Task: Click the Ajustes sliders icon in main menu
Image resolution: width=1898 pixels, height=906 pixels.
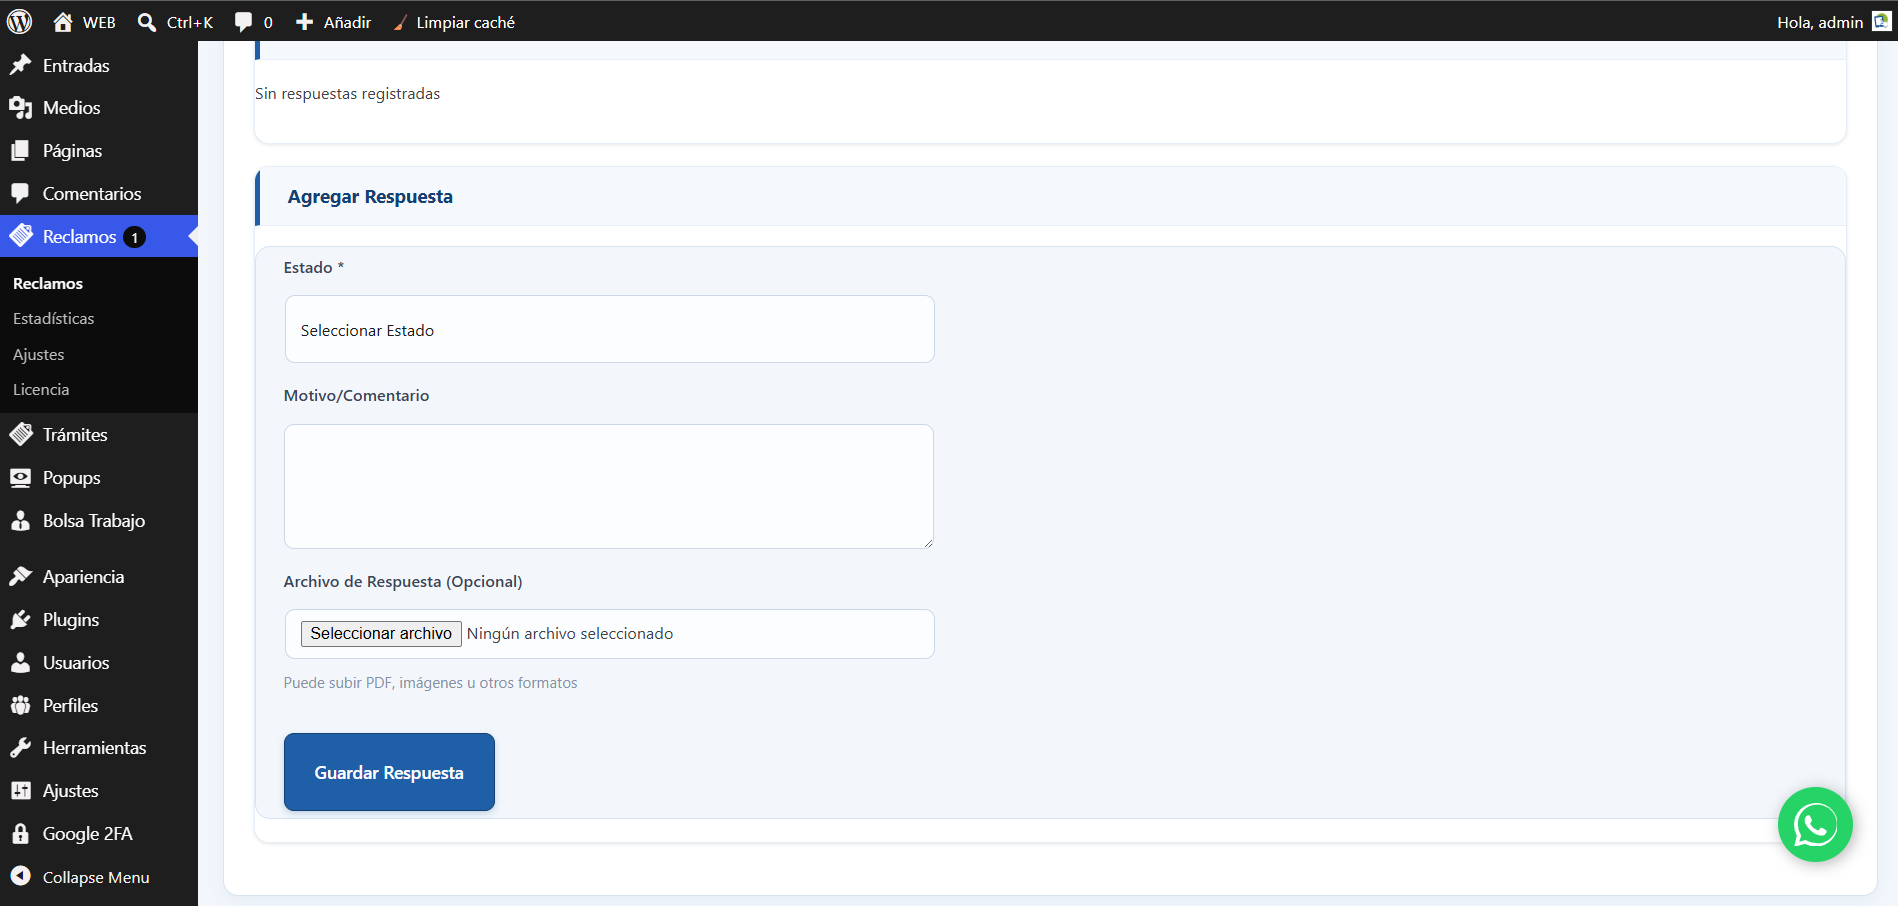Action: [21, 791]
